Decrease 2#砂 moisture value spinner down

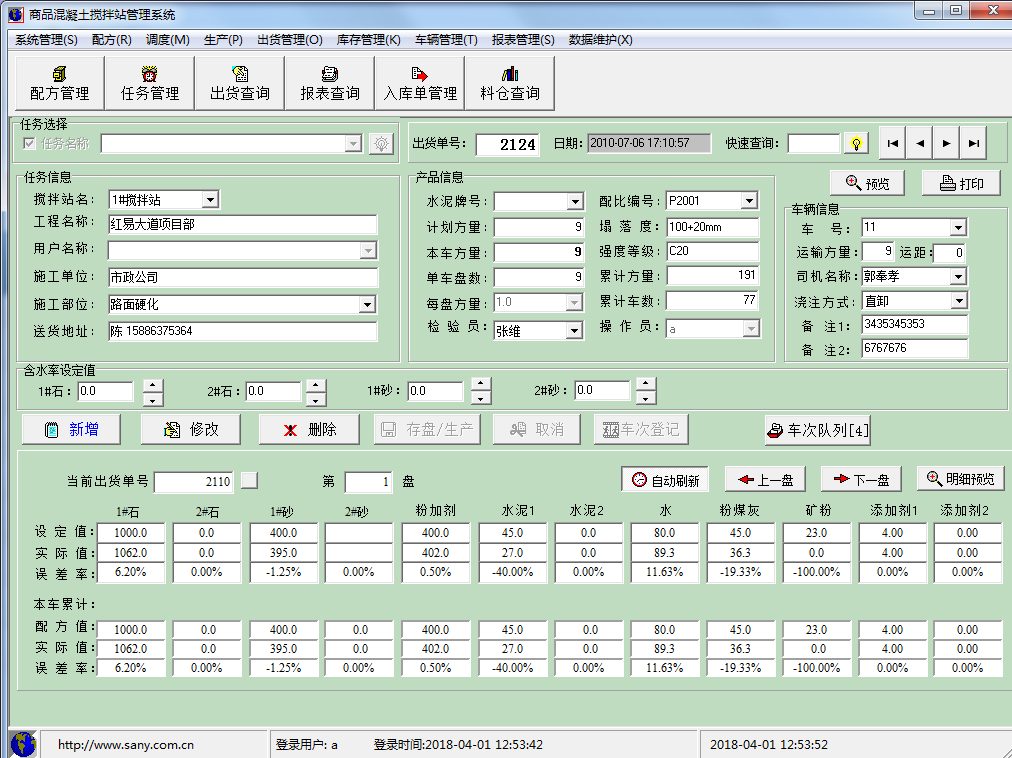click(645, 398)
